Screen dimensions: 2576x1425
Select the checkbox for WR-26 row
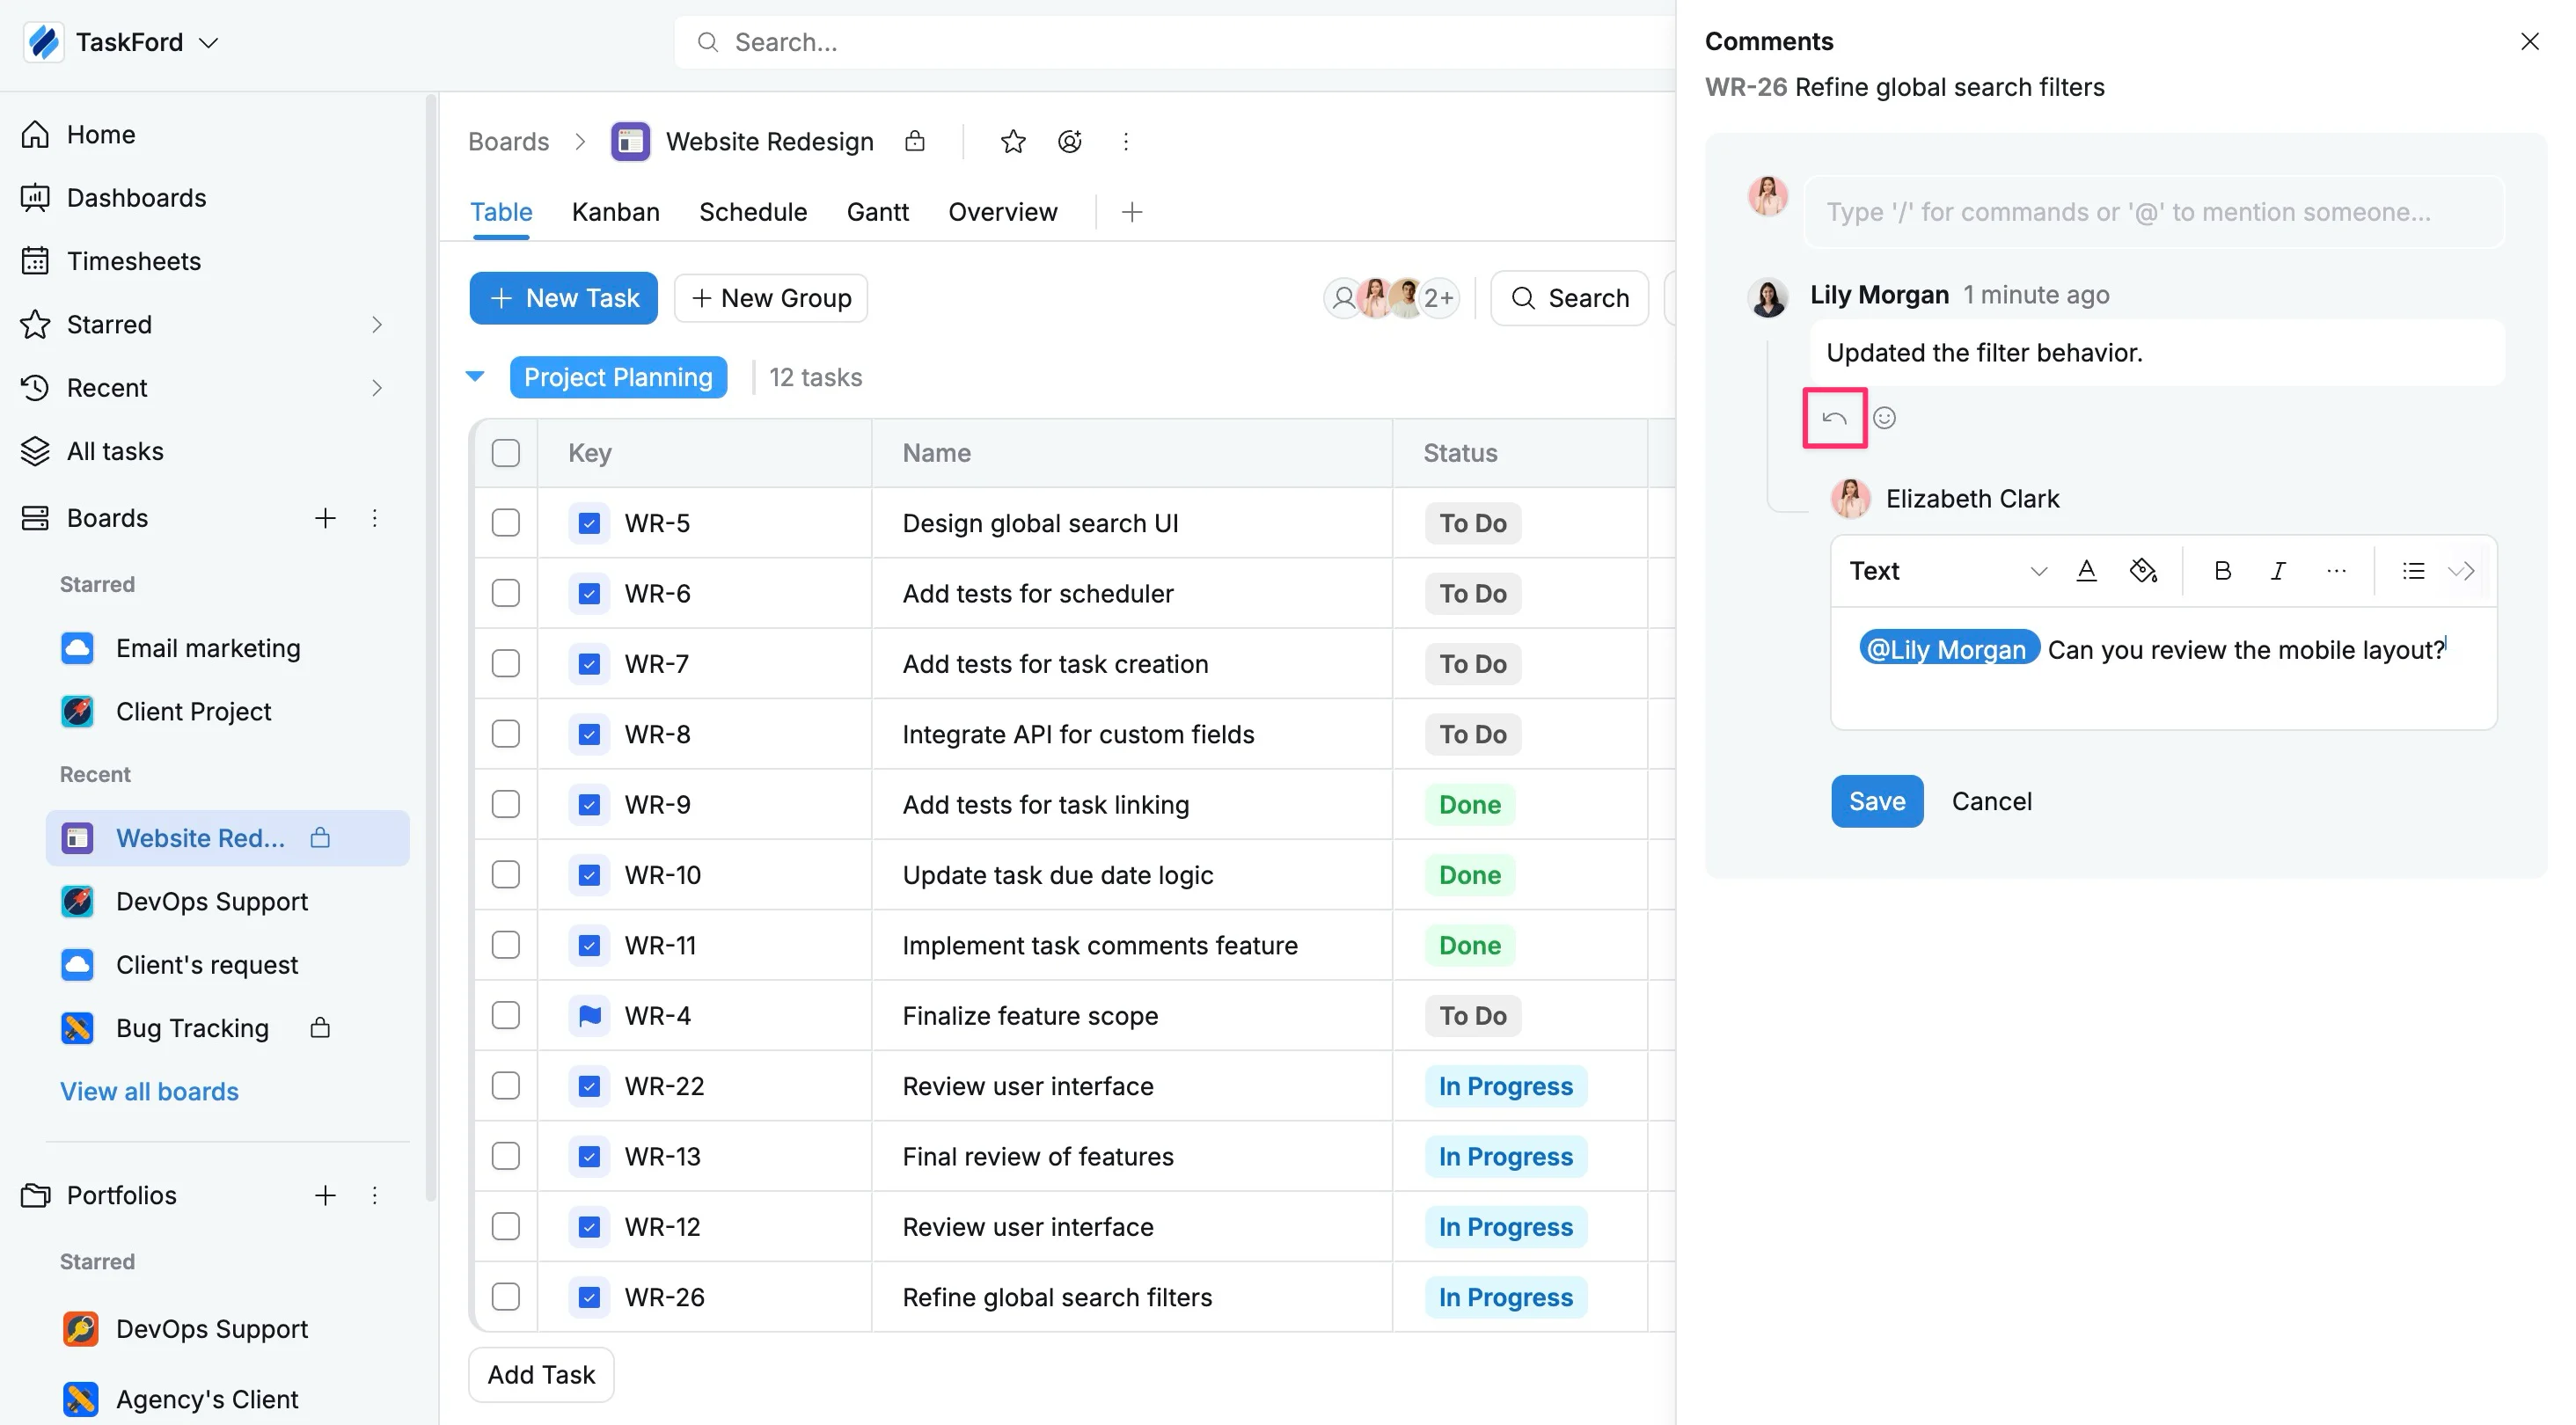(x=506, y=1297)
